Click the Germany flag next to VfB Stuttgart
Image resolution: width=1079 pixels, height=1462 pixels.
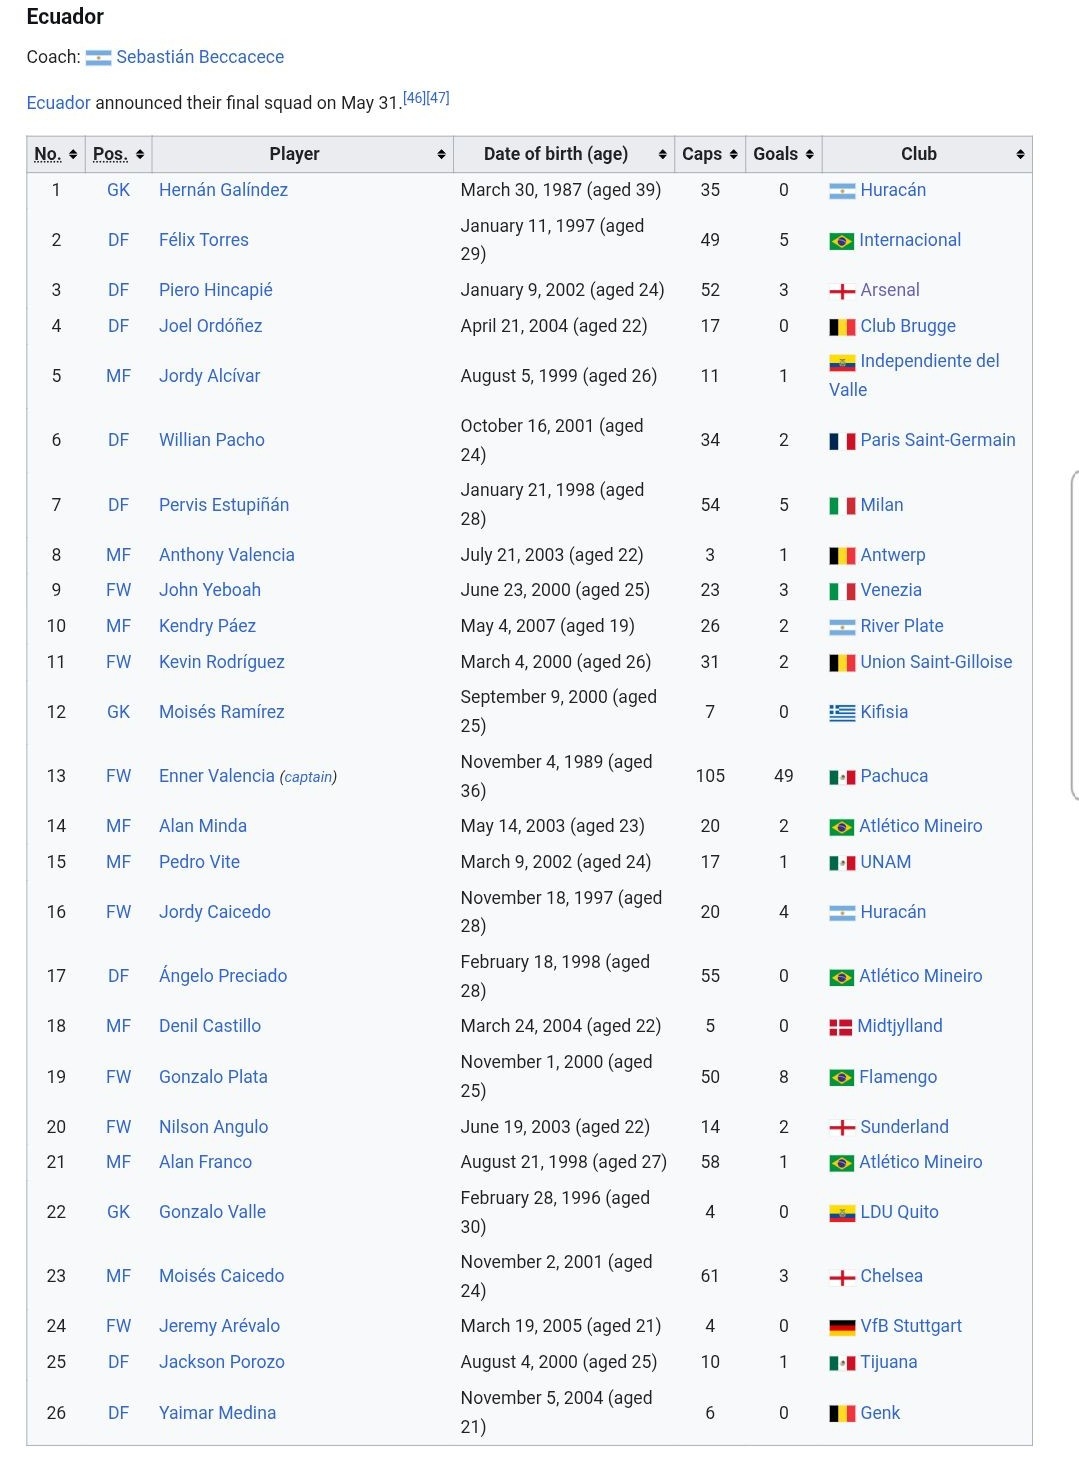842,1327
